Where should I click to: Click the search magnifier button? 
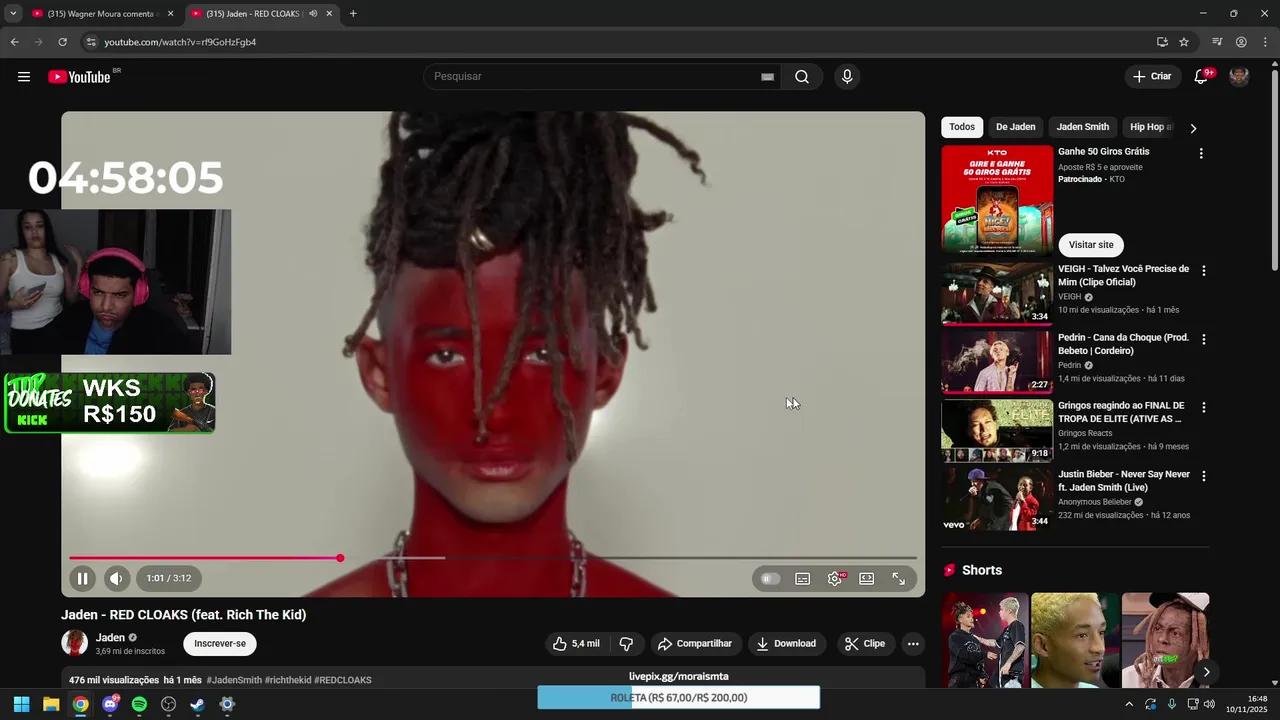pyautogui.click(x=802, y=77)
